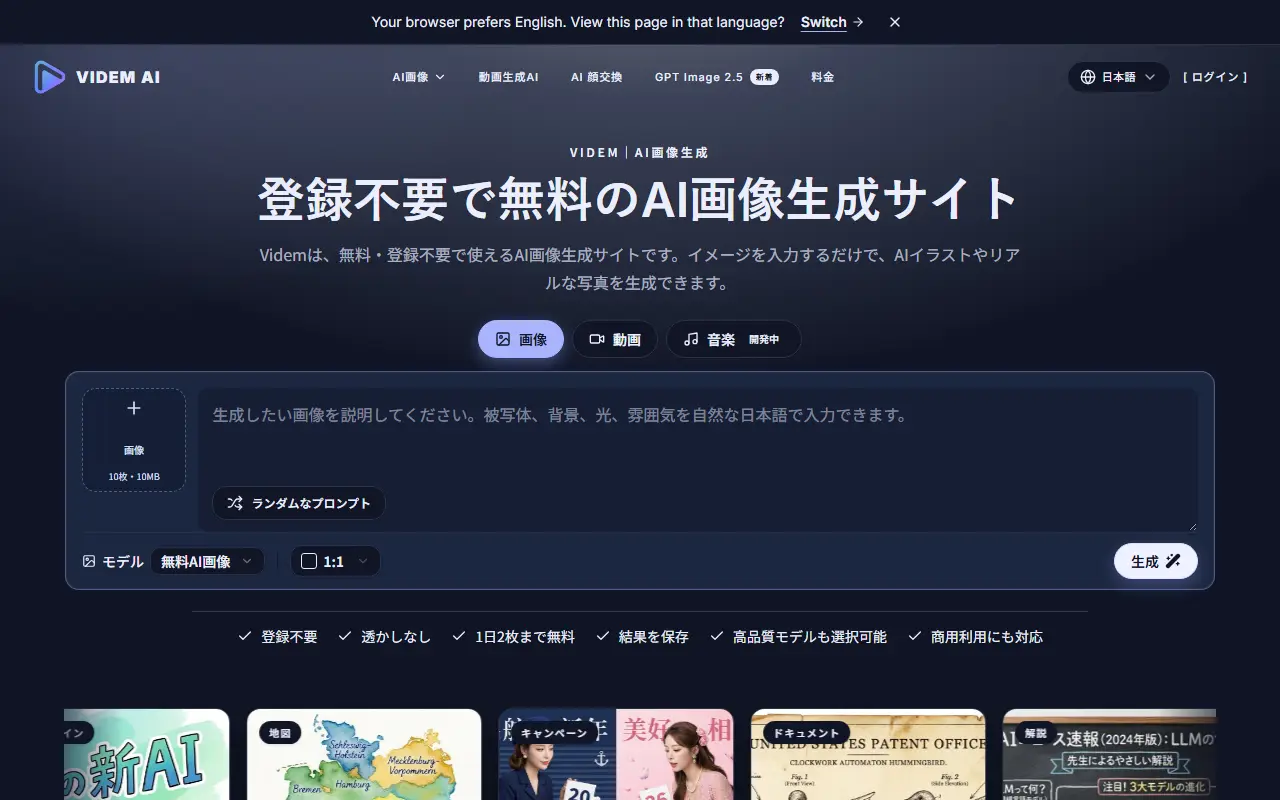Dismiss the language banner with X

[x=895, y=22]
